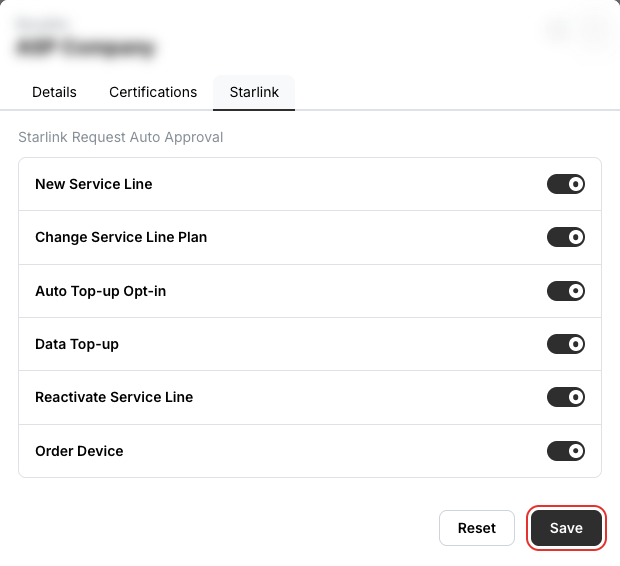The width and height of the screenshot is (620, 566).
Task: Toggle New Service Line auto approval switch
Action: (566, 184)
